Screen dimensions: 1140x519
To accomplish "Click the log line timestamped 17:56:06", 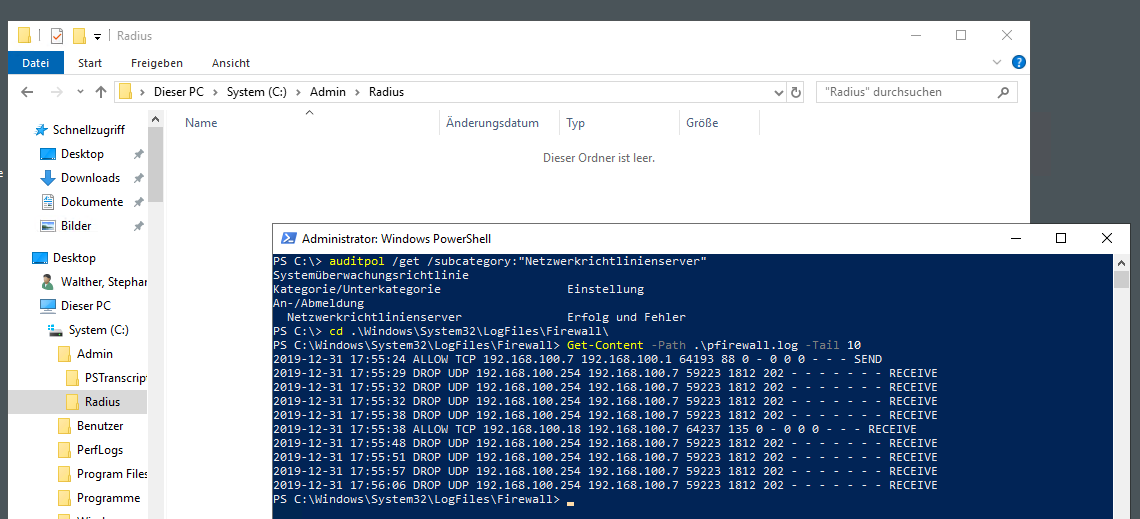I will tap(605, 486).
